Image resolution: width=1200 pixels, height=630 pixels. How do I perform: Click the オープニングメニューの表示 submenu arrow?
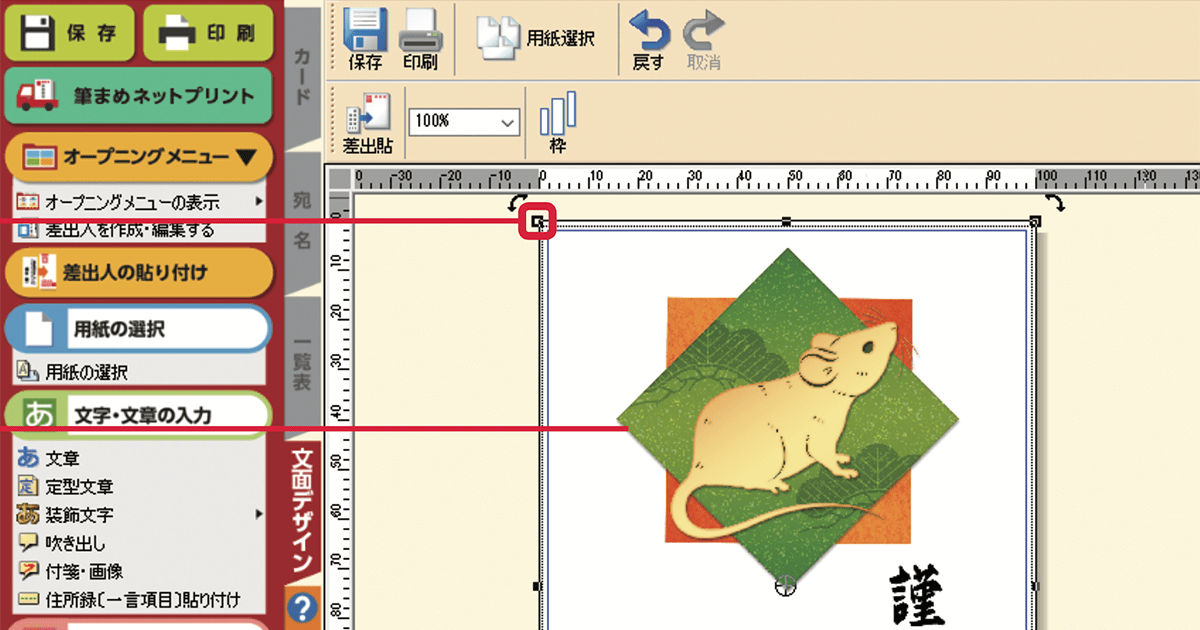(x=259, y=202)
